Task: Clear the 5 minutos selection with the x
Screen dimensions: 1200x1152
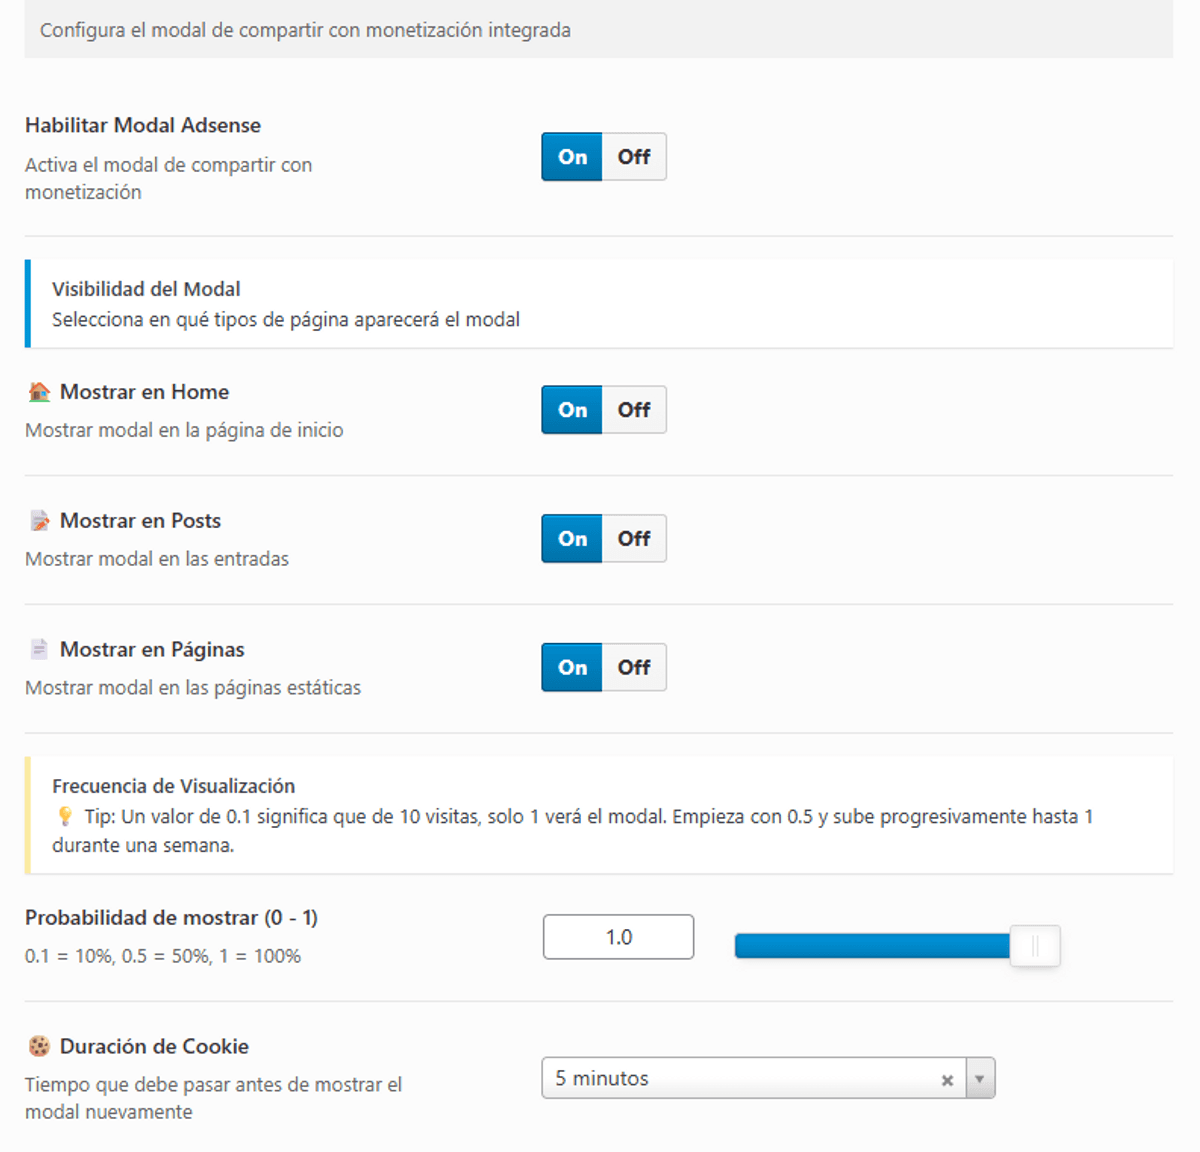Action: pos(946,1080)
